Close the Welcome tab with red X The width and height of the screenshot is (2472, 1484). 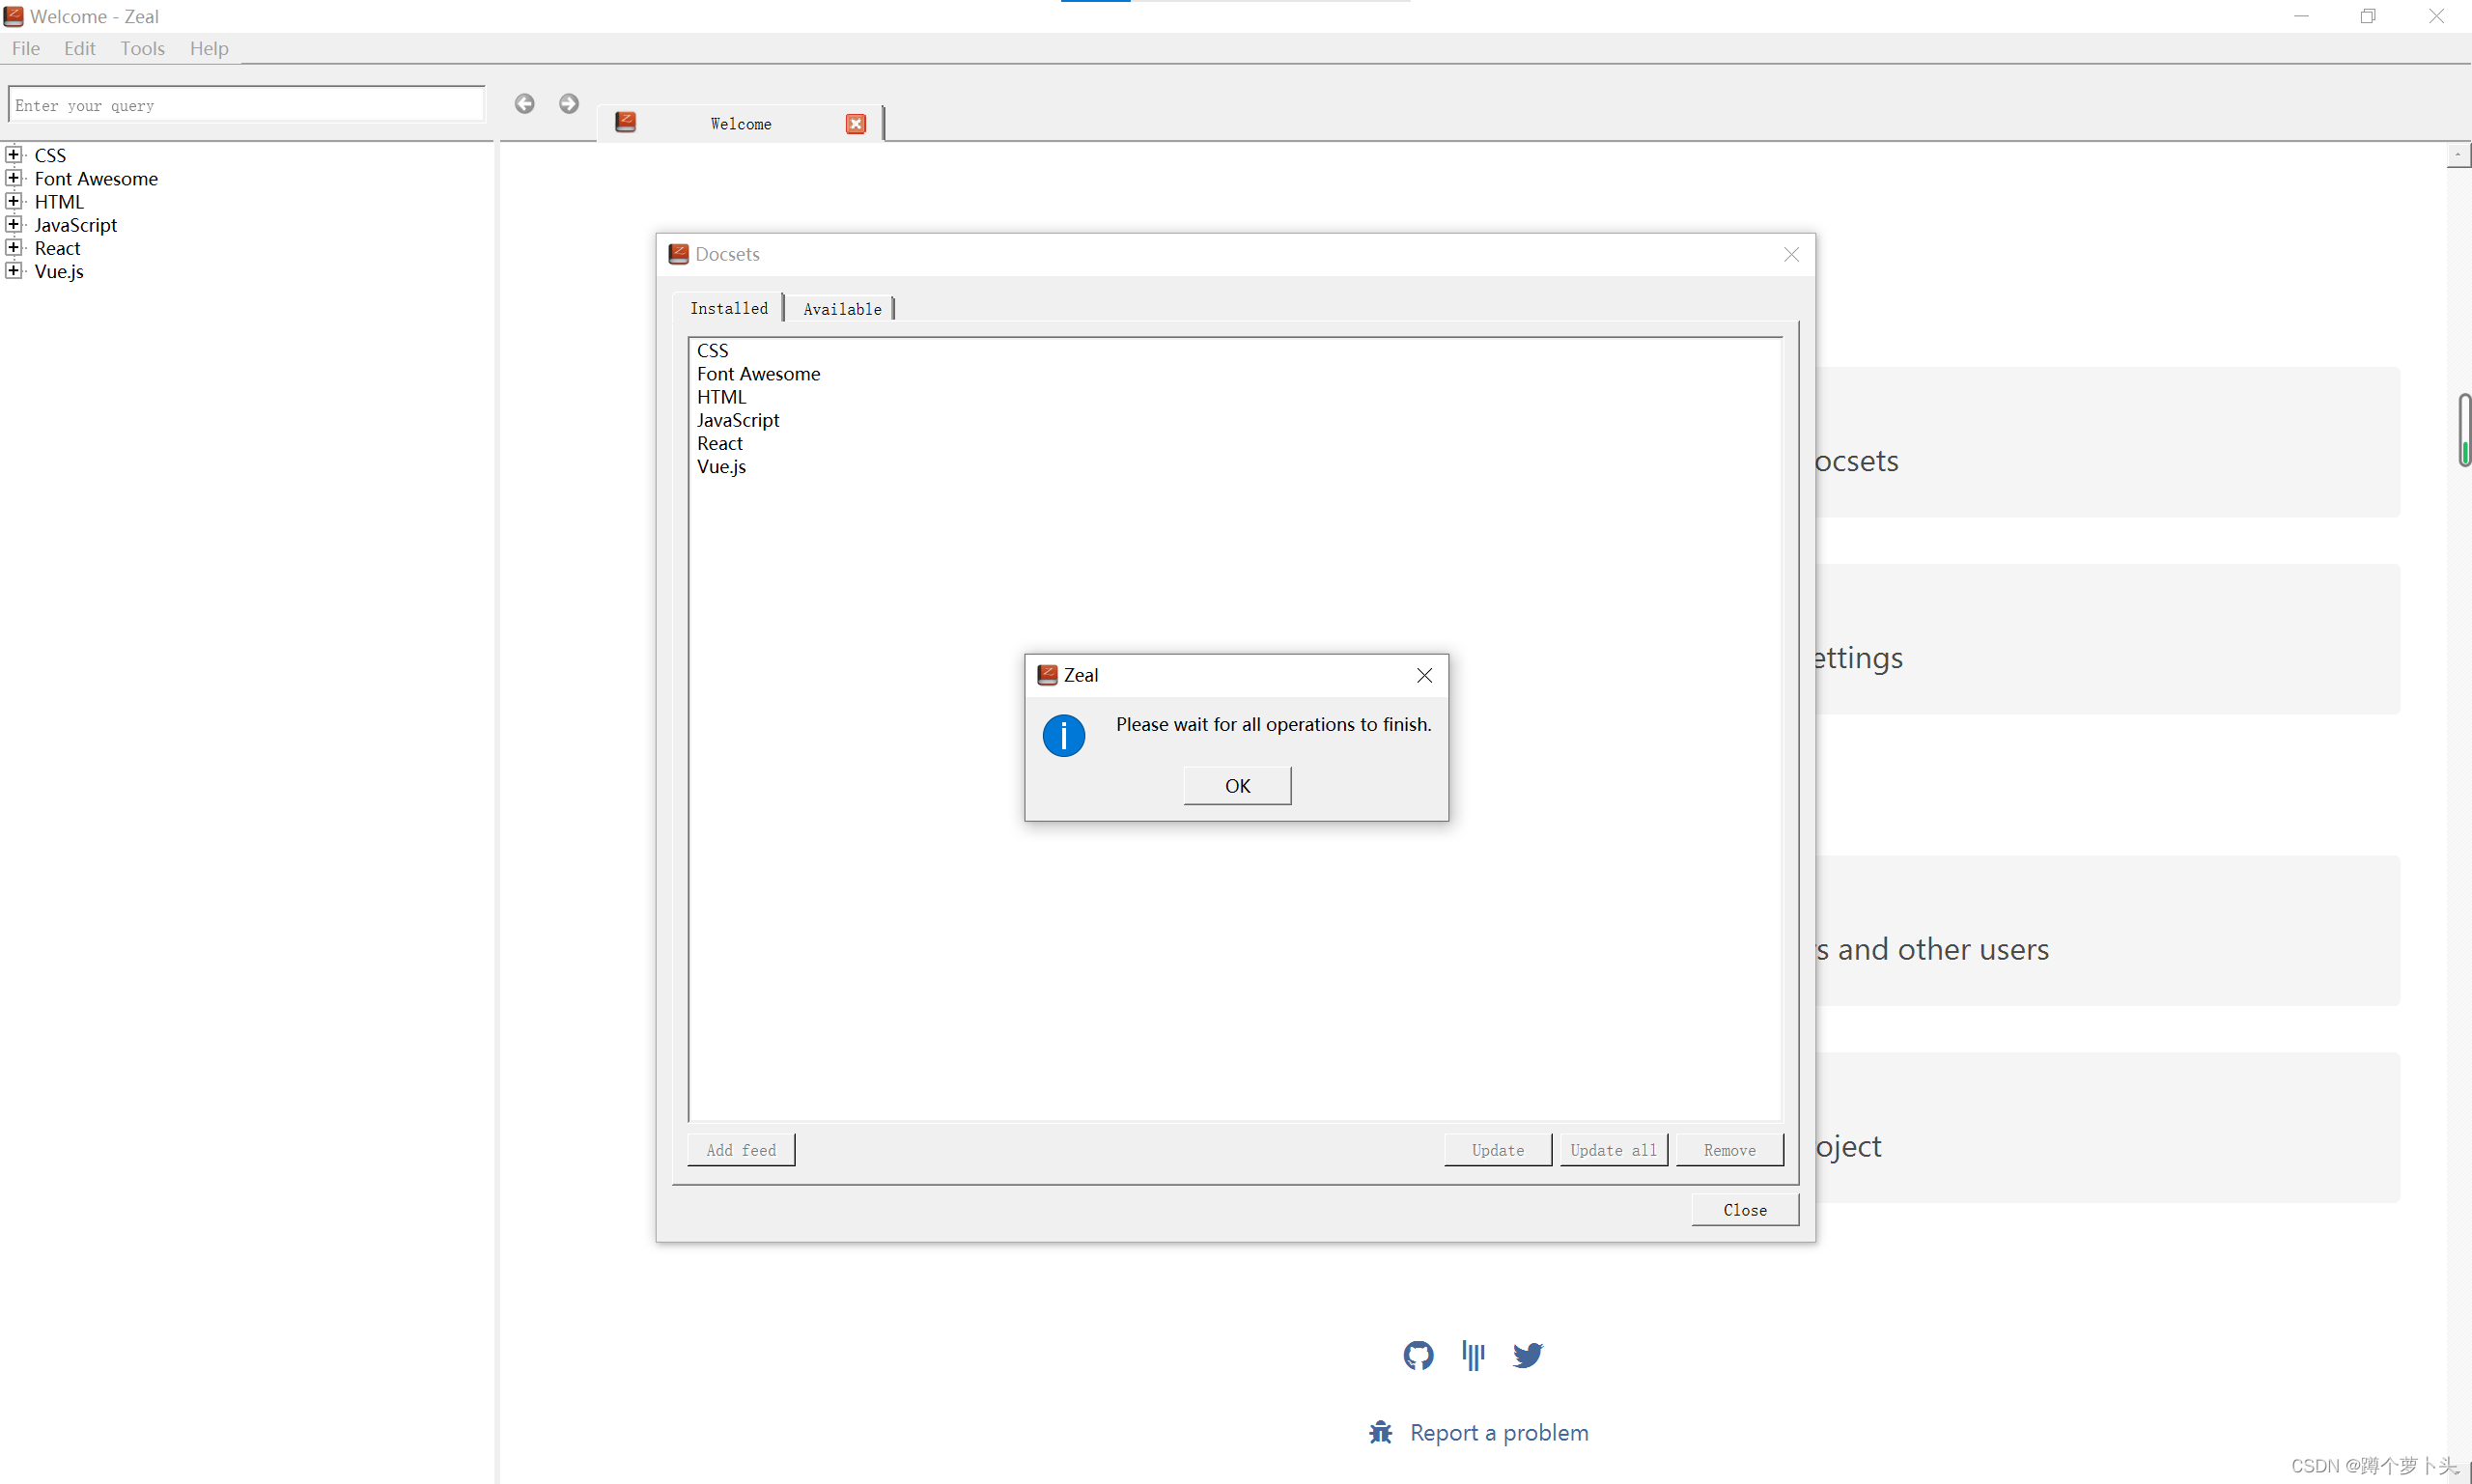pos(856,124)
